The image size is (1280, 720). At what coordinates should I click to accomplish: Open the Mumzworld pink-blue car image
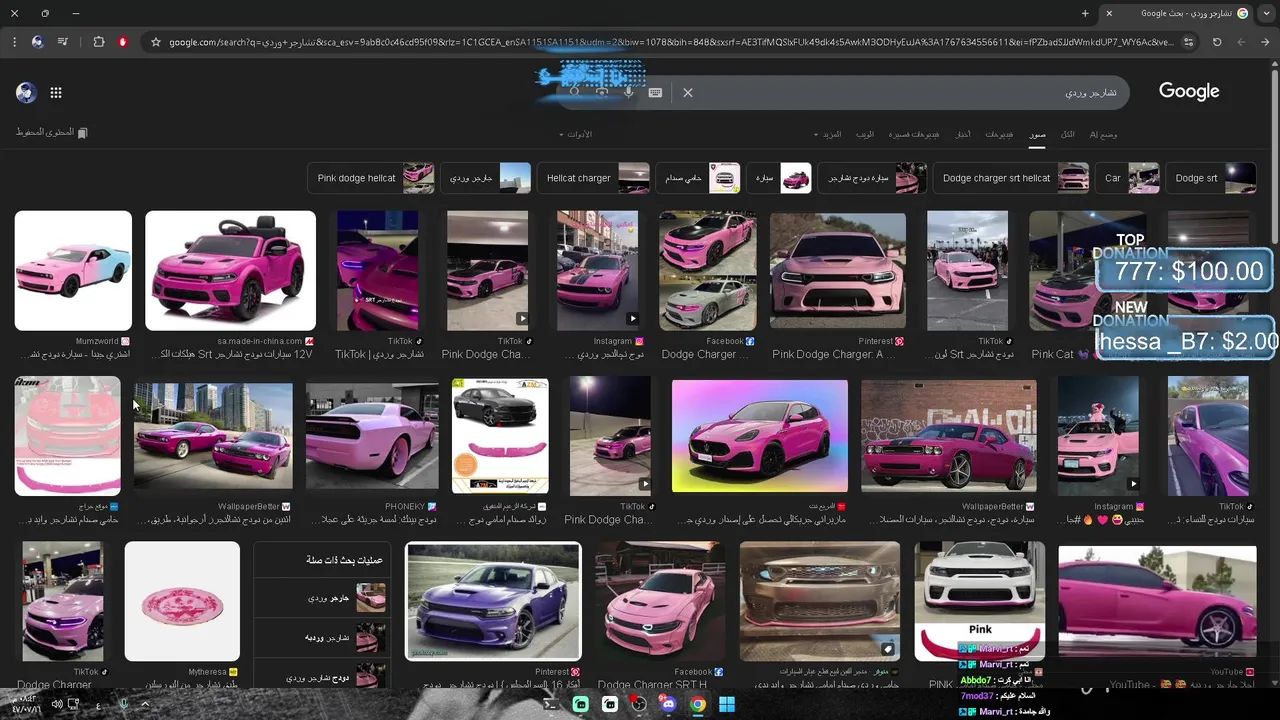tap(73, 270)
